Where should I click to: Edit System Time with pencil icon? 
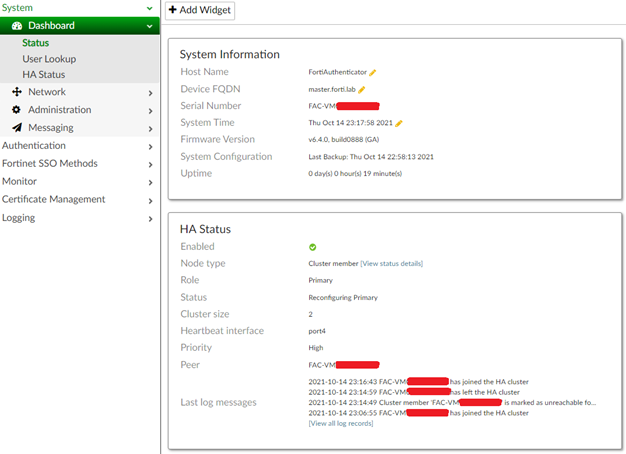coord(398,123)
